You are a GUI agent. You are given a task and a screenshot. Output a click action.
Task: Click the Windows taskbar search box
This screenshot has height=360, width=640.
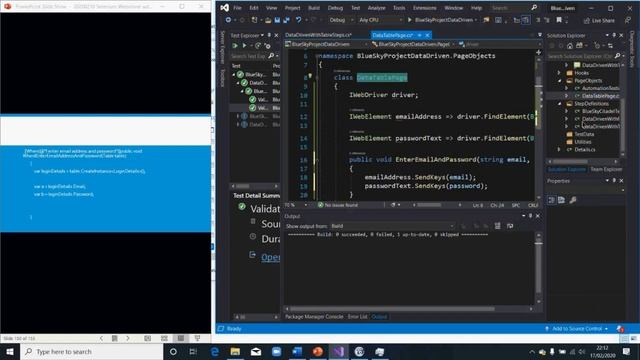(x=91, y=351)
